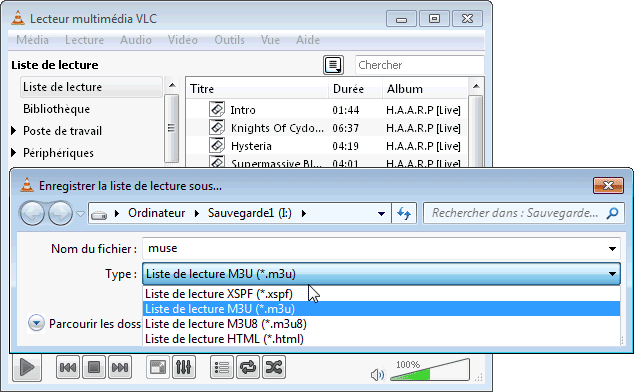634x392 pixels.
Task: Select the Knights Of Cydo... track
Action: 327,128
